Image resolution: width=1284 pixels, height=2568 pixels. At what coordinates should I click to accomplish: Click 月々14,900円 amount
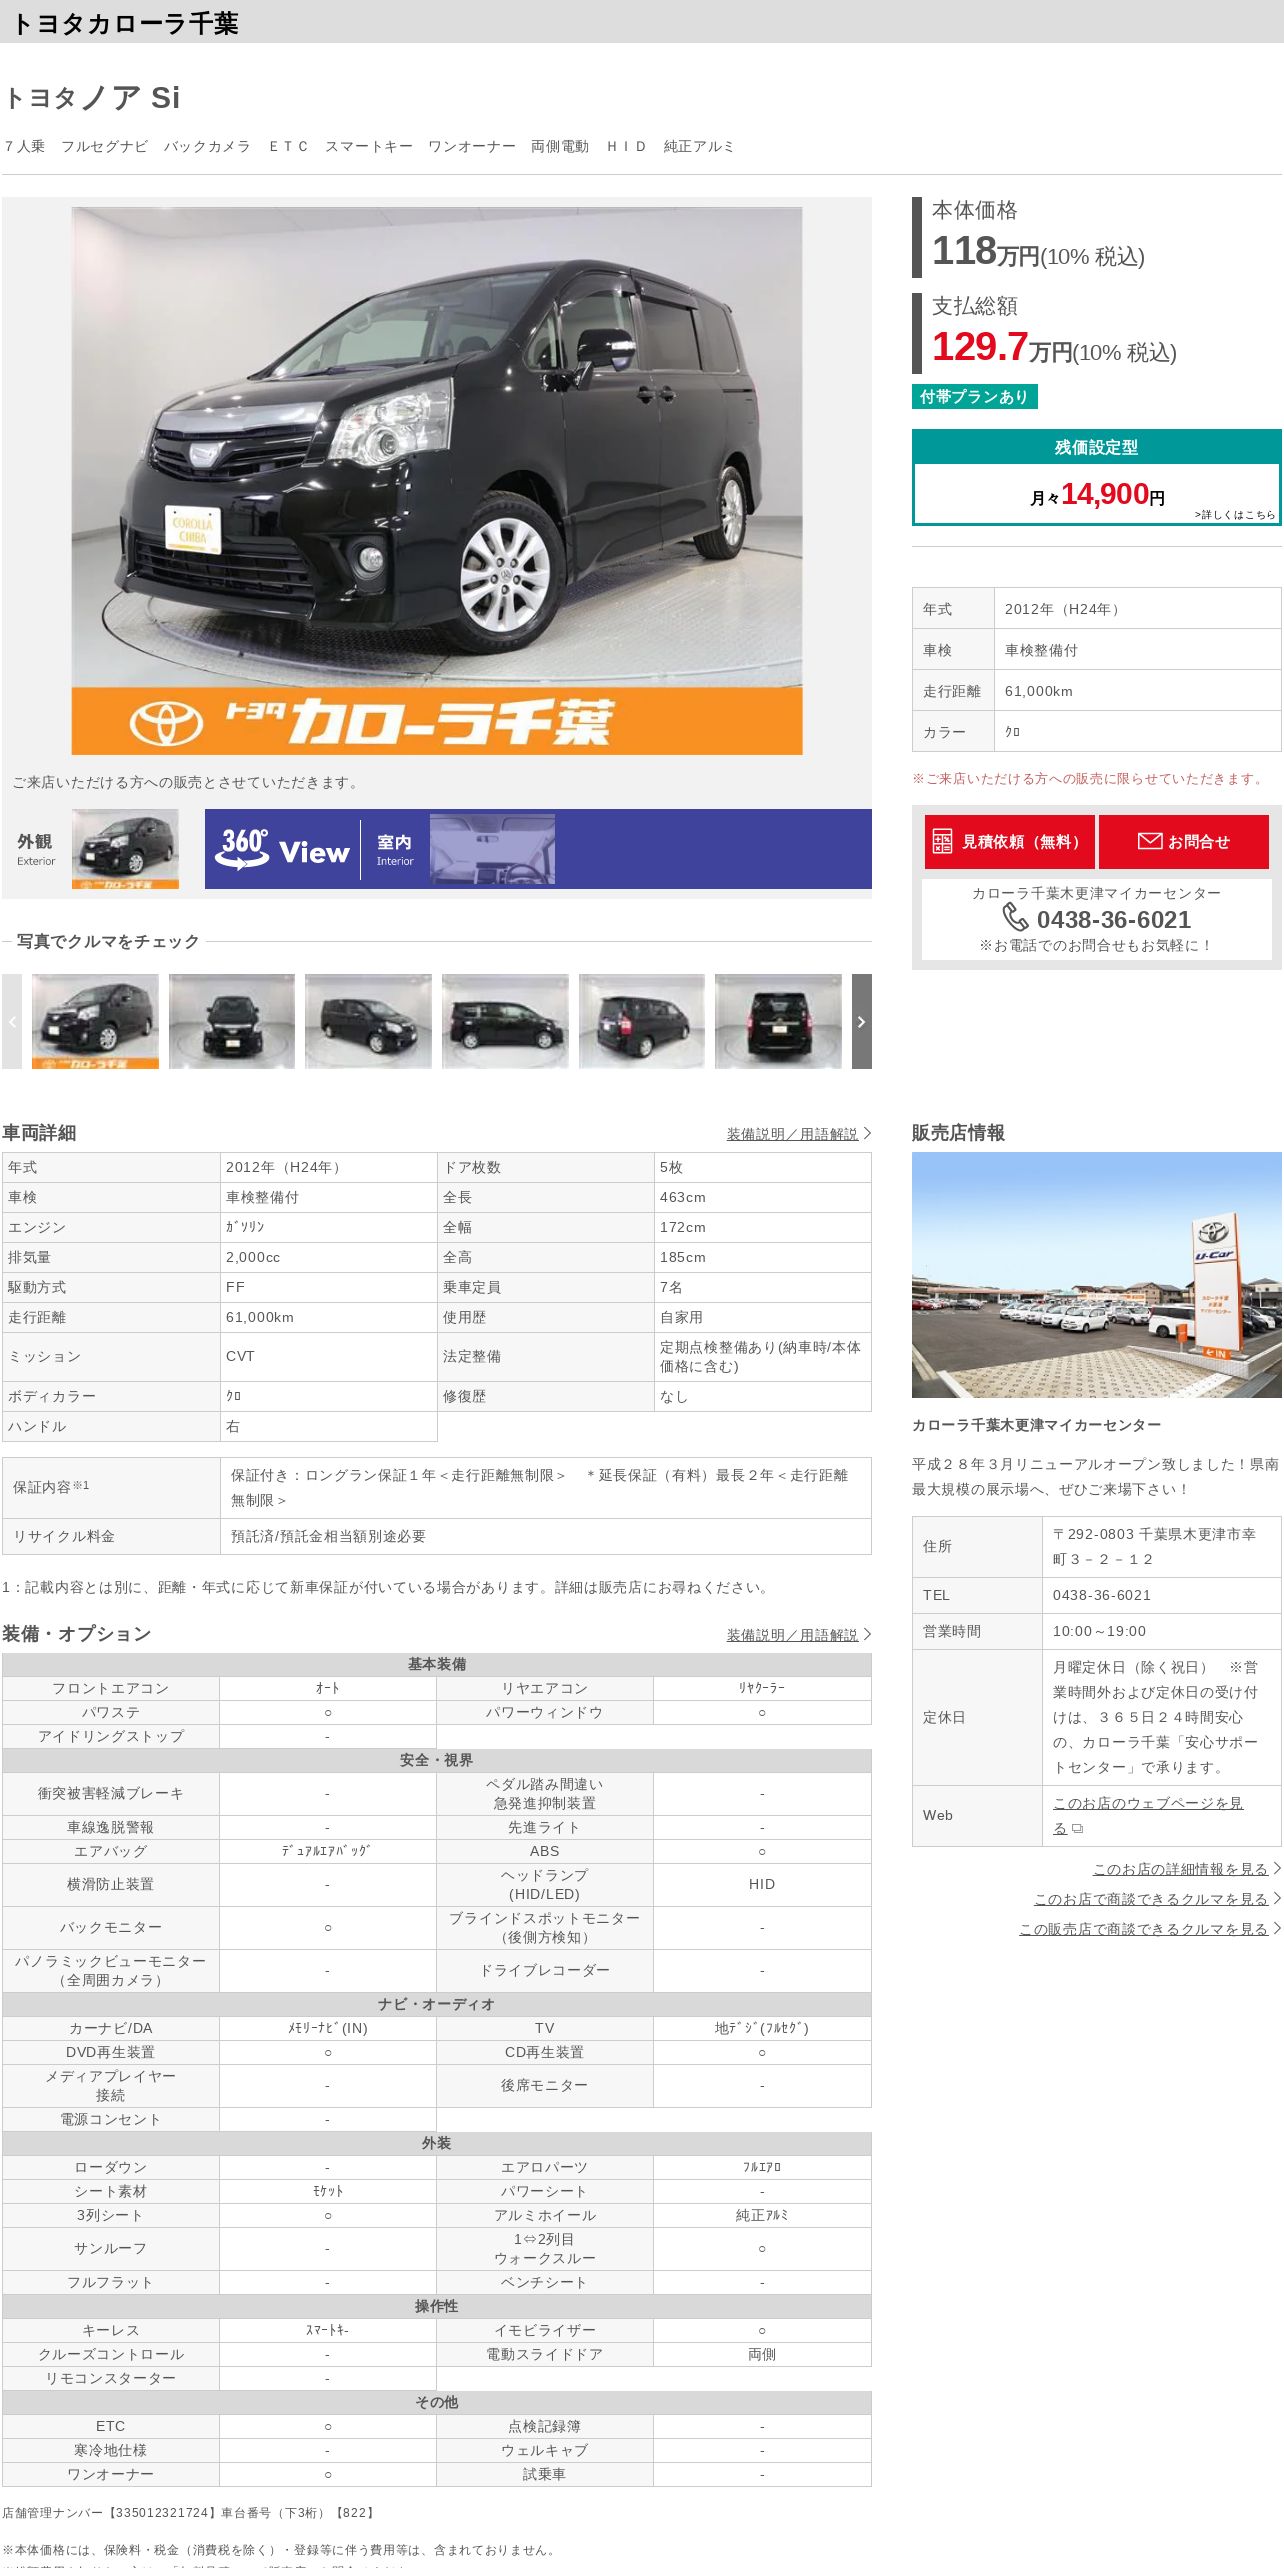[x=1097, y=495]
